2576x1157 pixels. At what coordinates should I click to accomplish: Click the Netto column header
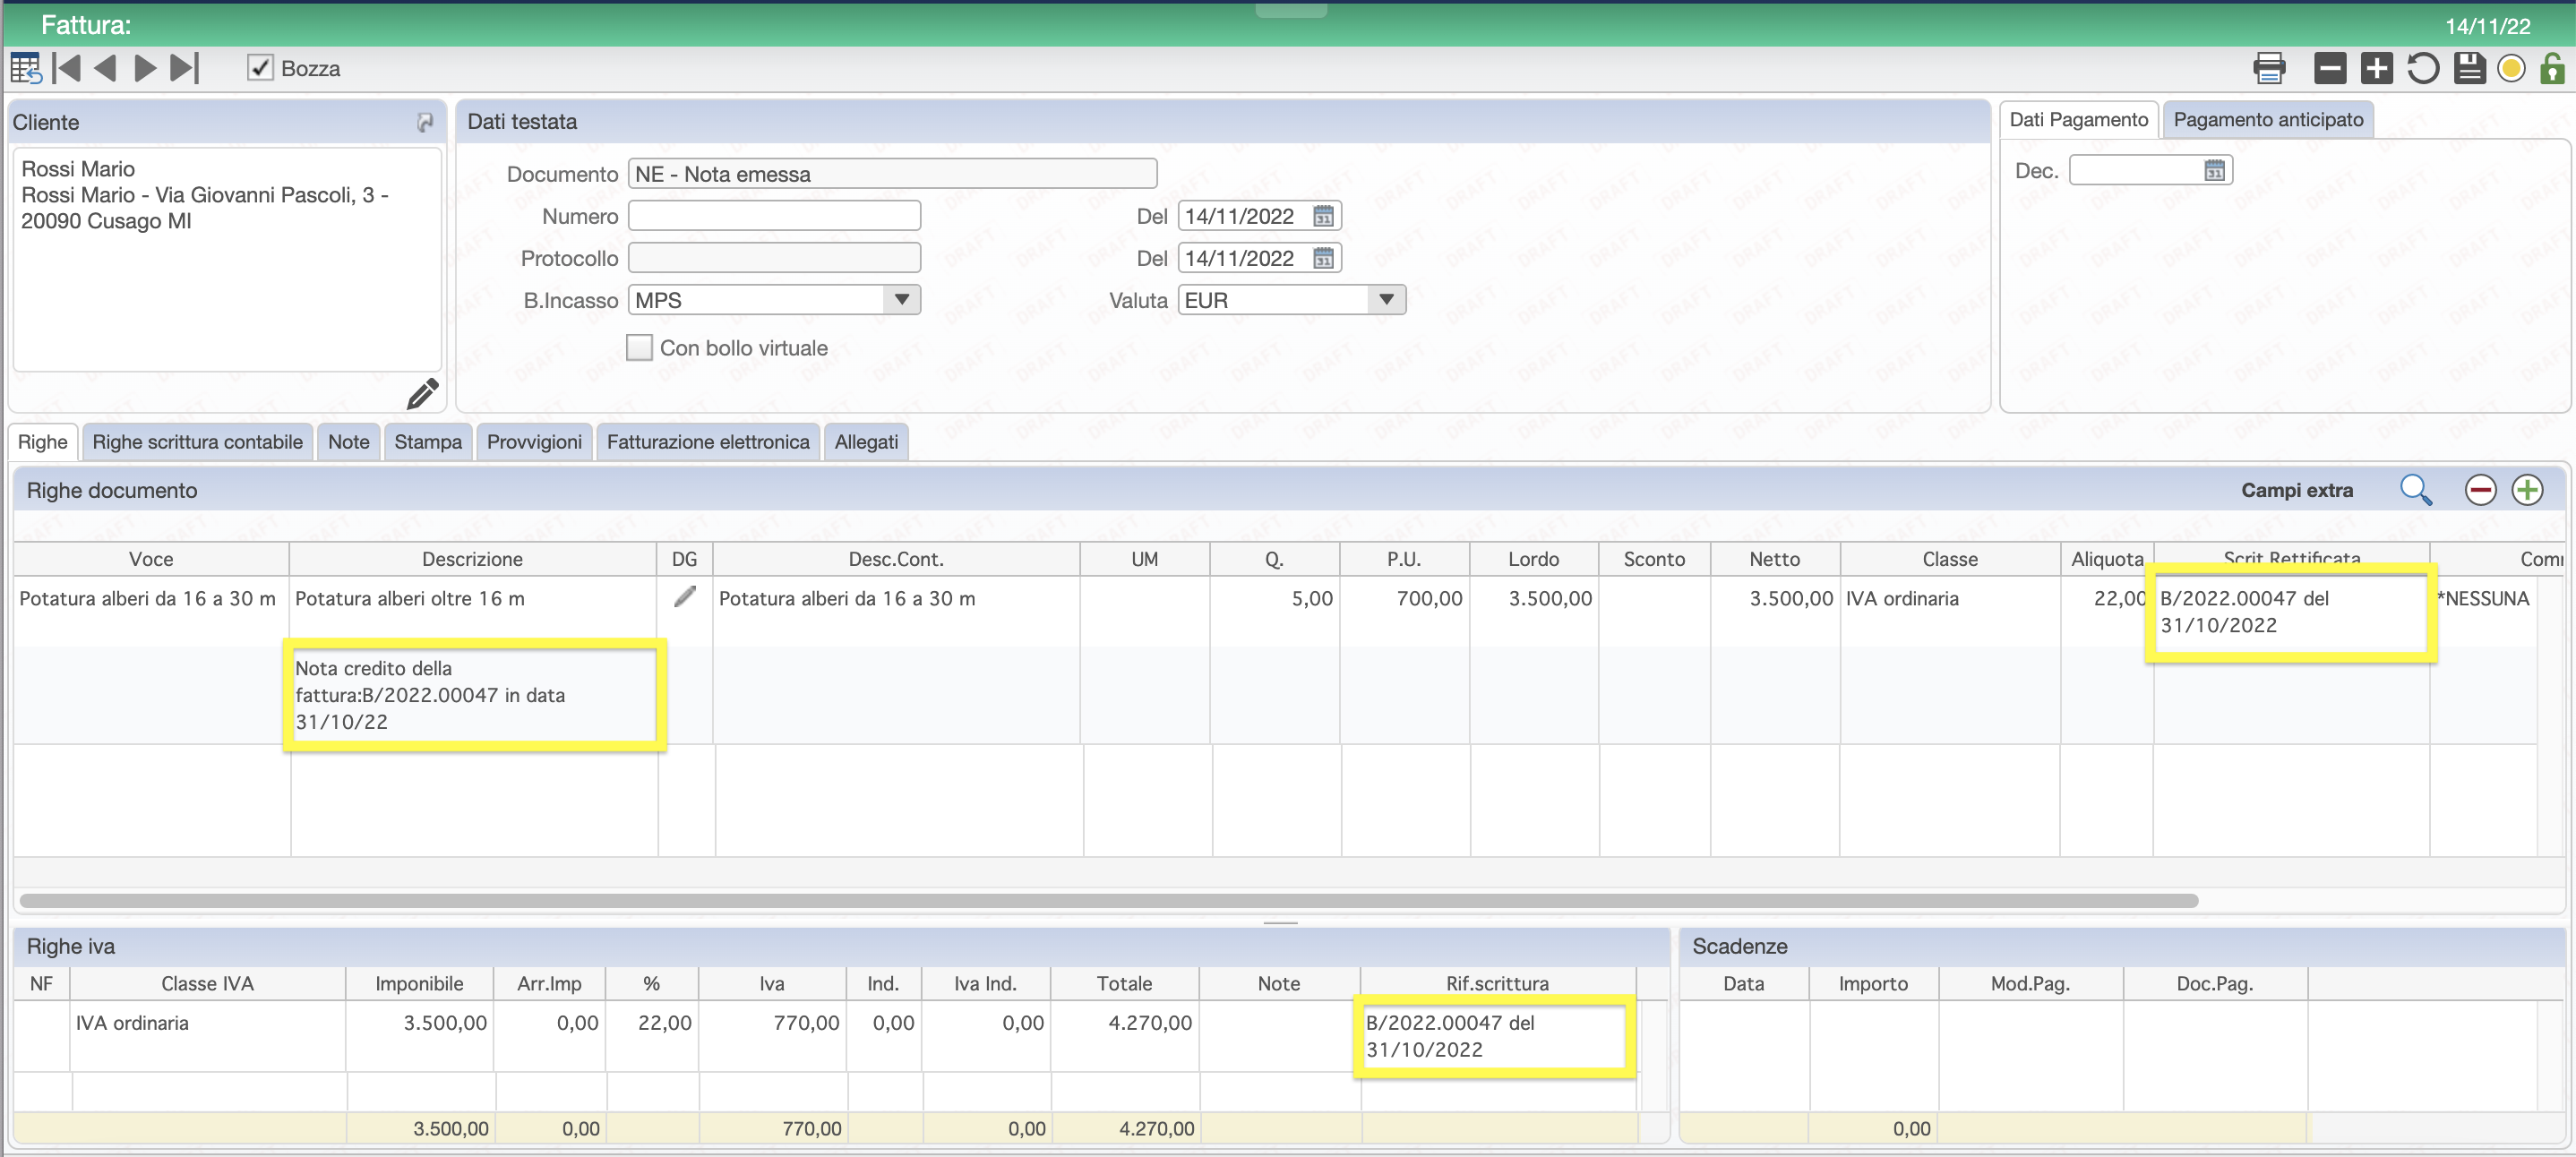(1774, 559)
